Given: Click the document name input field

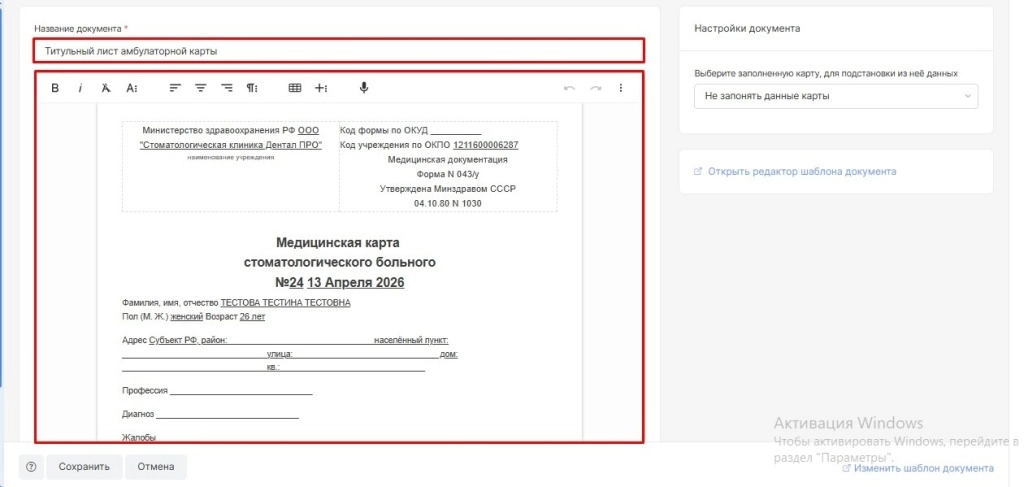Looking at the screenshot, I should pos(340,50).
